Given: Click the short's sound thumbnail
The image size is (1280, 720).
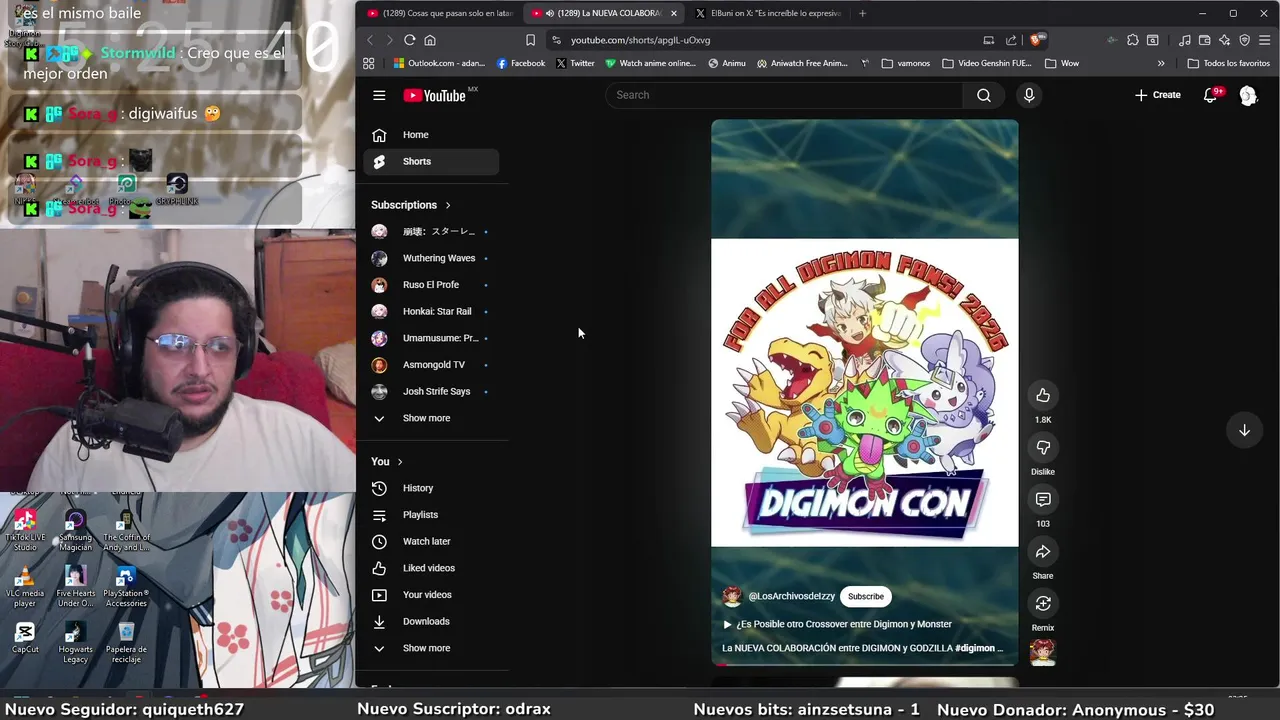Looking at the screenshot, I should coord(1043,652).
